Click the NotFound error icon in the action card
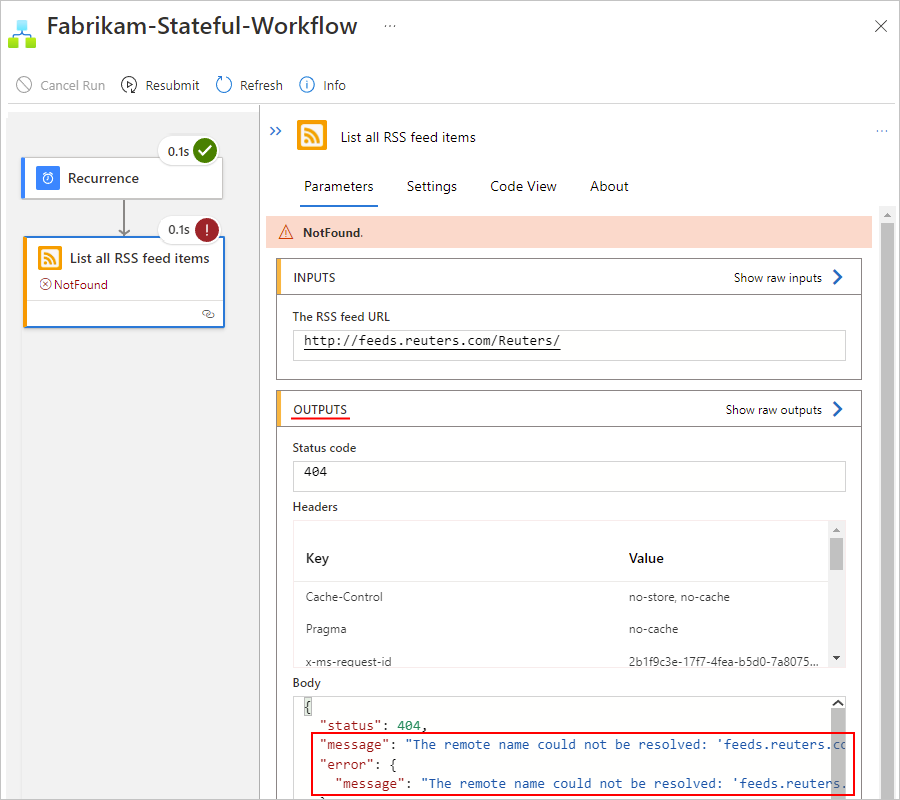 pos(45,284)
